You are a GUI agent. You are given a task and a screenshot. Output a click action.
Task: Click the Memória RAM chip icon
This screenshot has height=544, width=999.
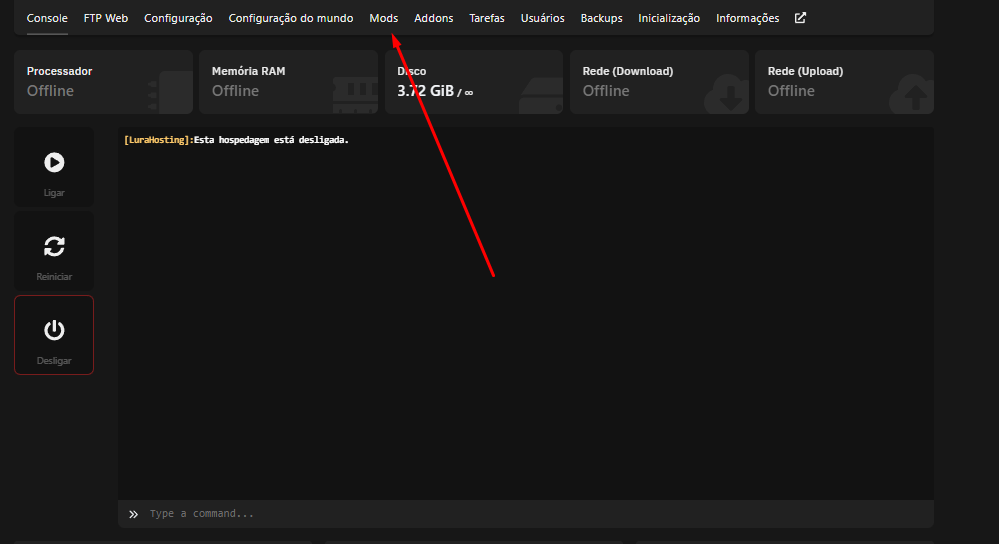tap(354, 93)
